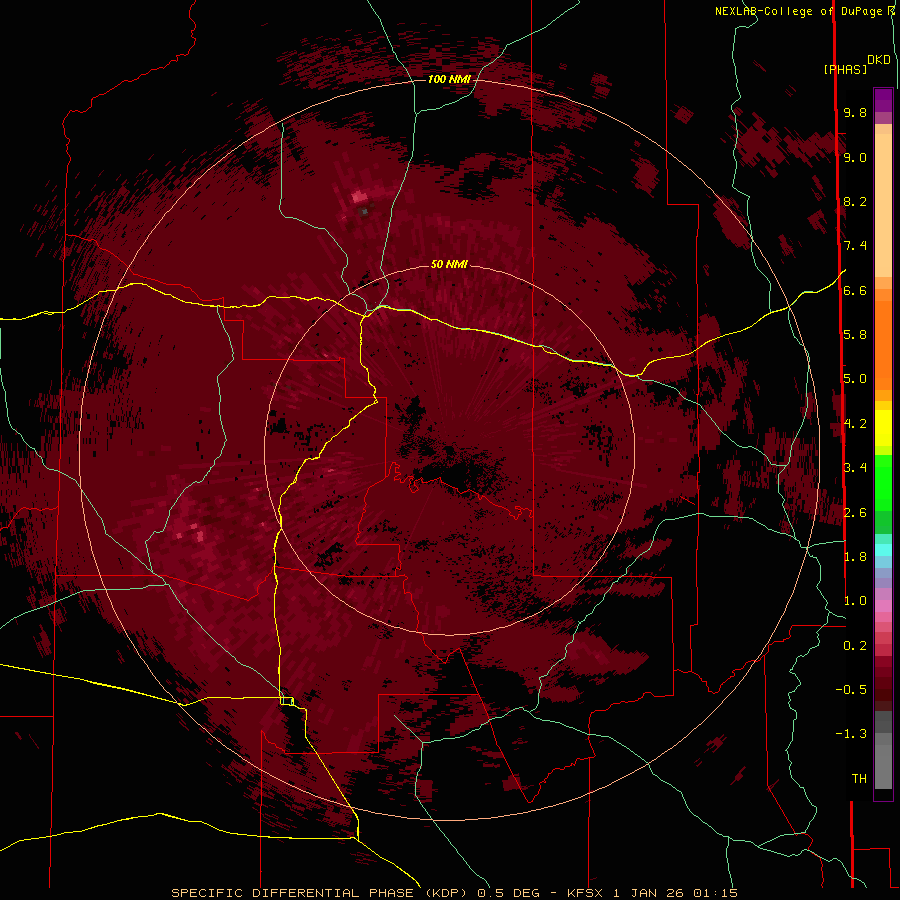Viewport: 900px width, 900px height.
Task: Click the 4.2 value on the color scale
Action: click(855, 424)
